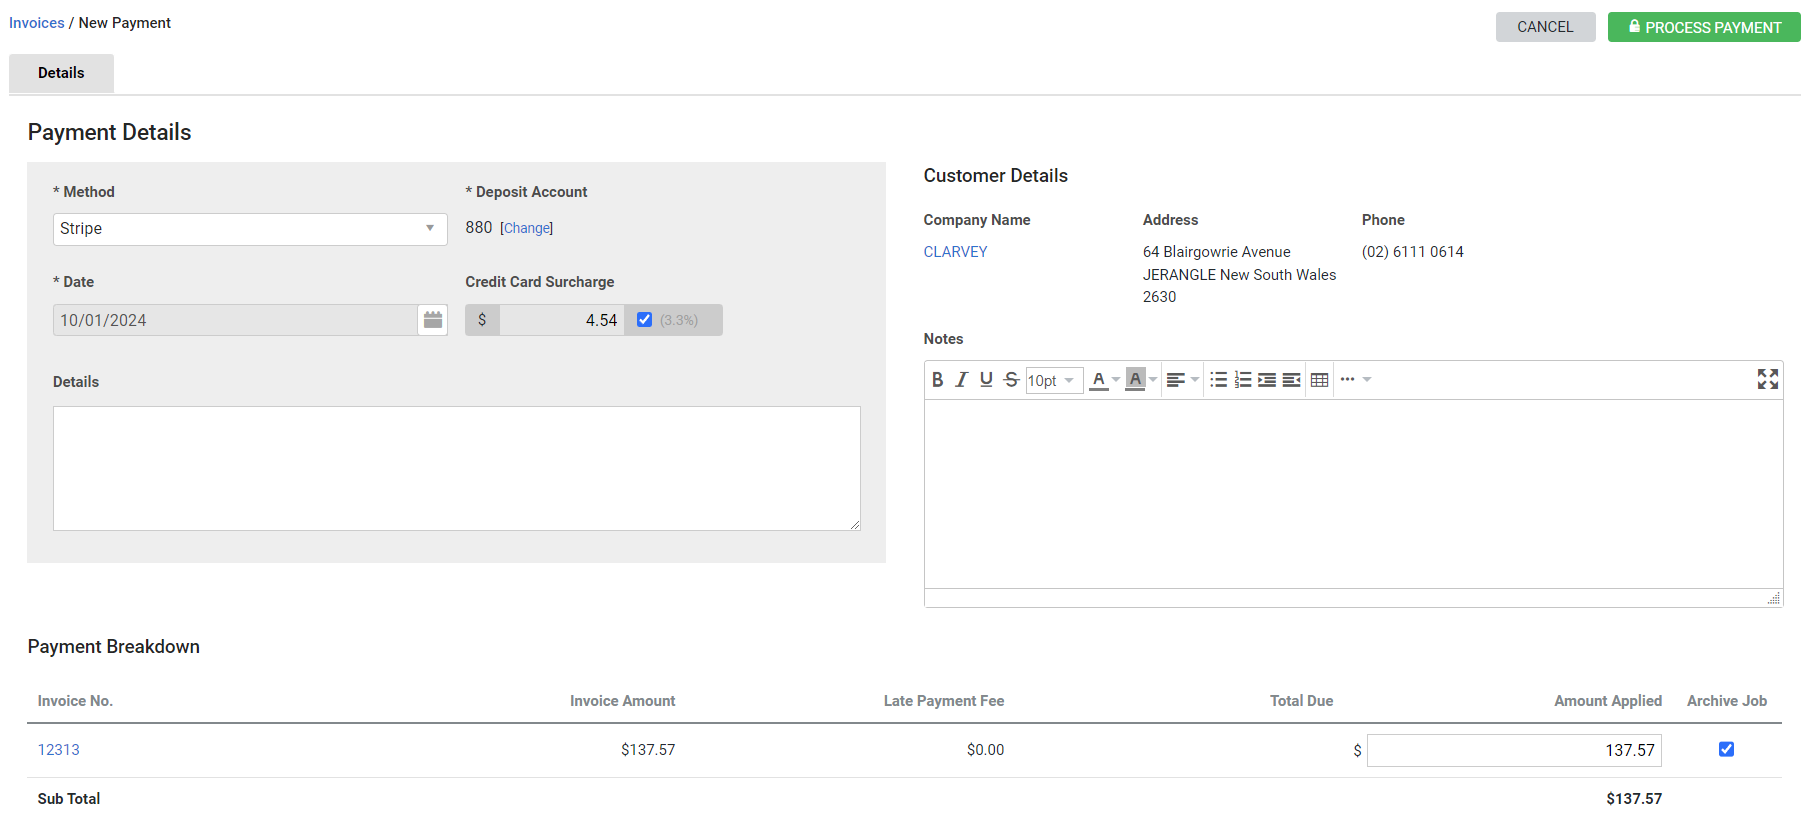
Task: Open the highlight color picker arrow
Action: pos(1153,380)
